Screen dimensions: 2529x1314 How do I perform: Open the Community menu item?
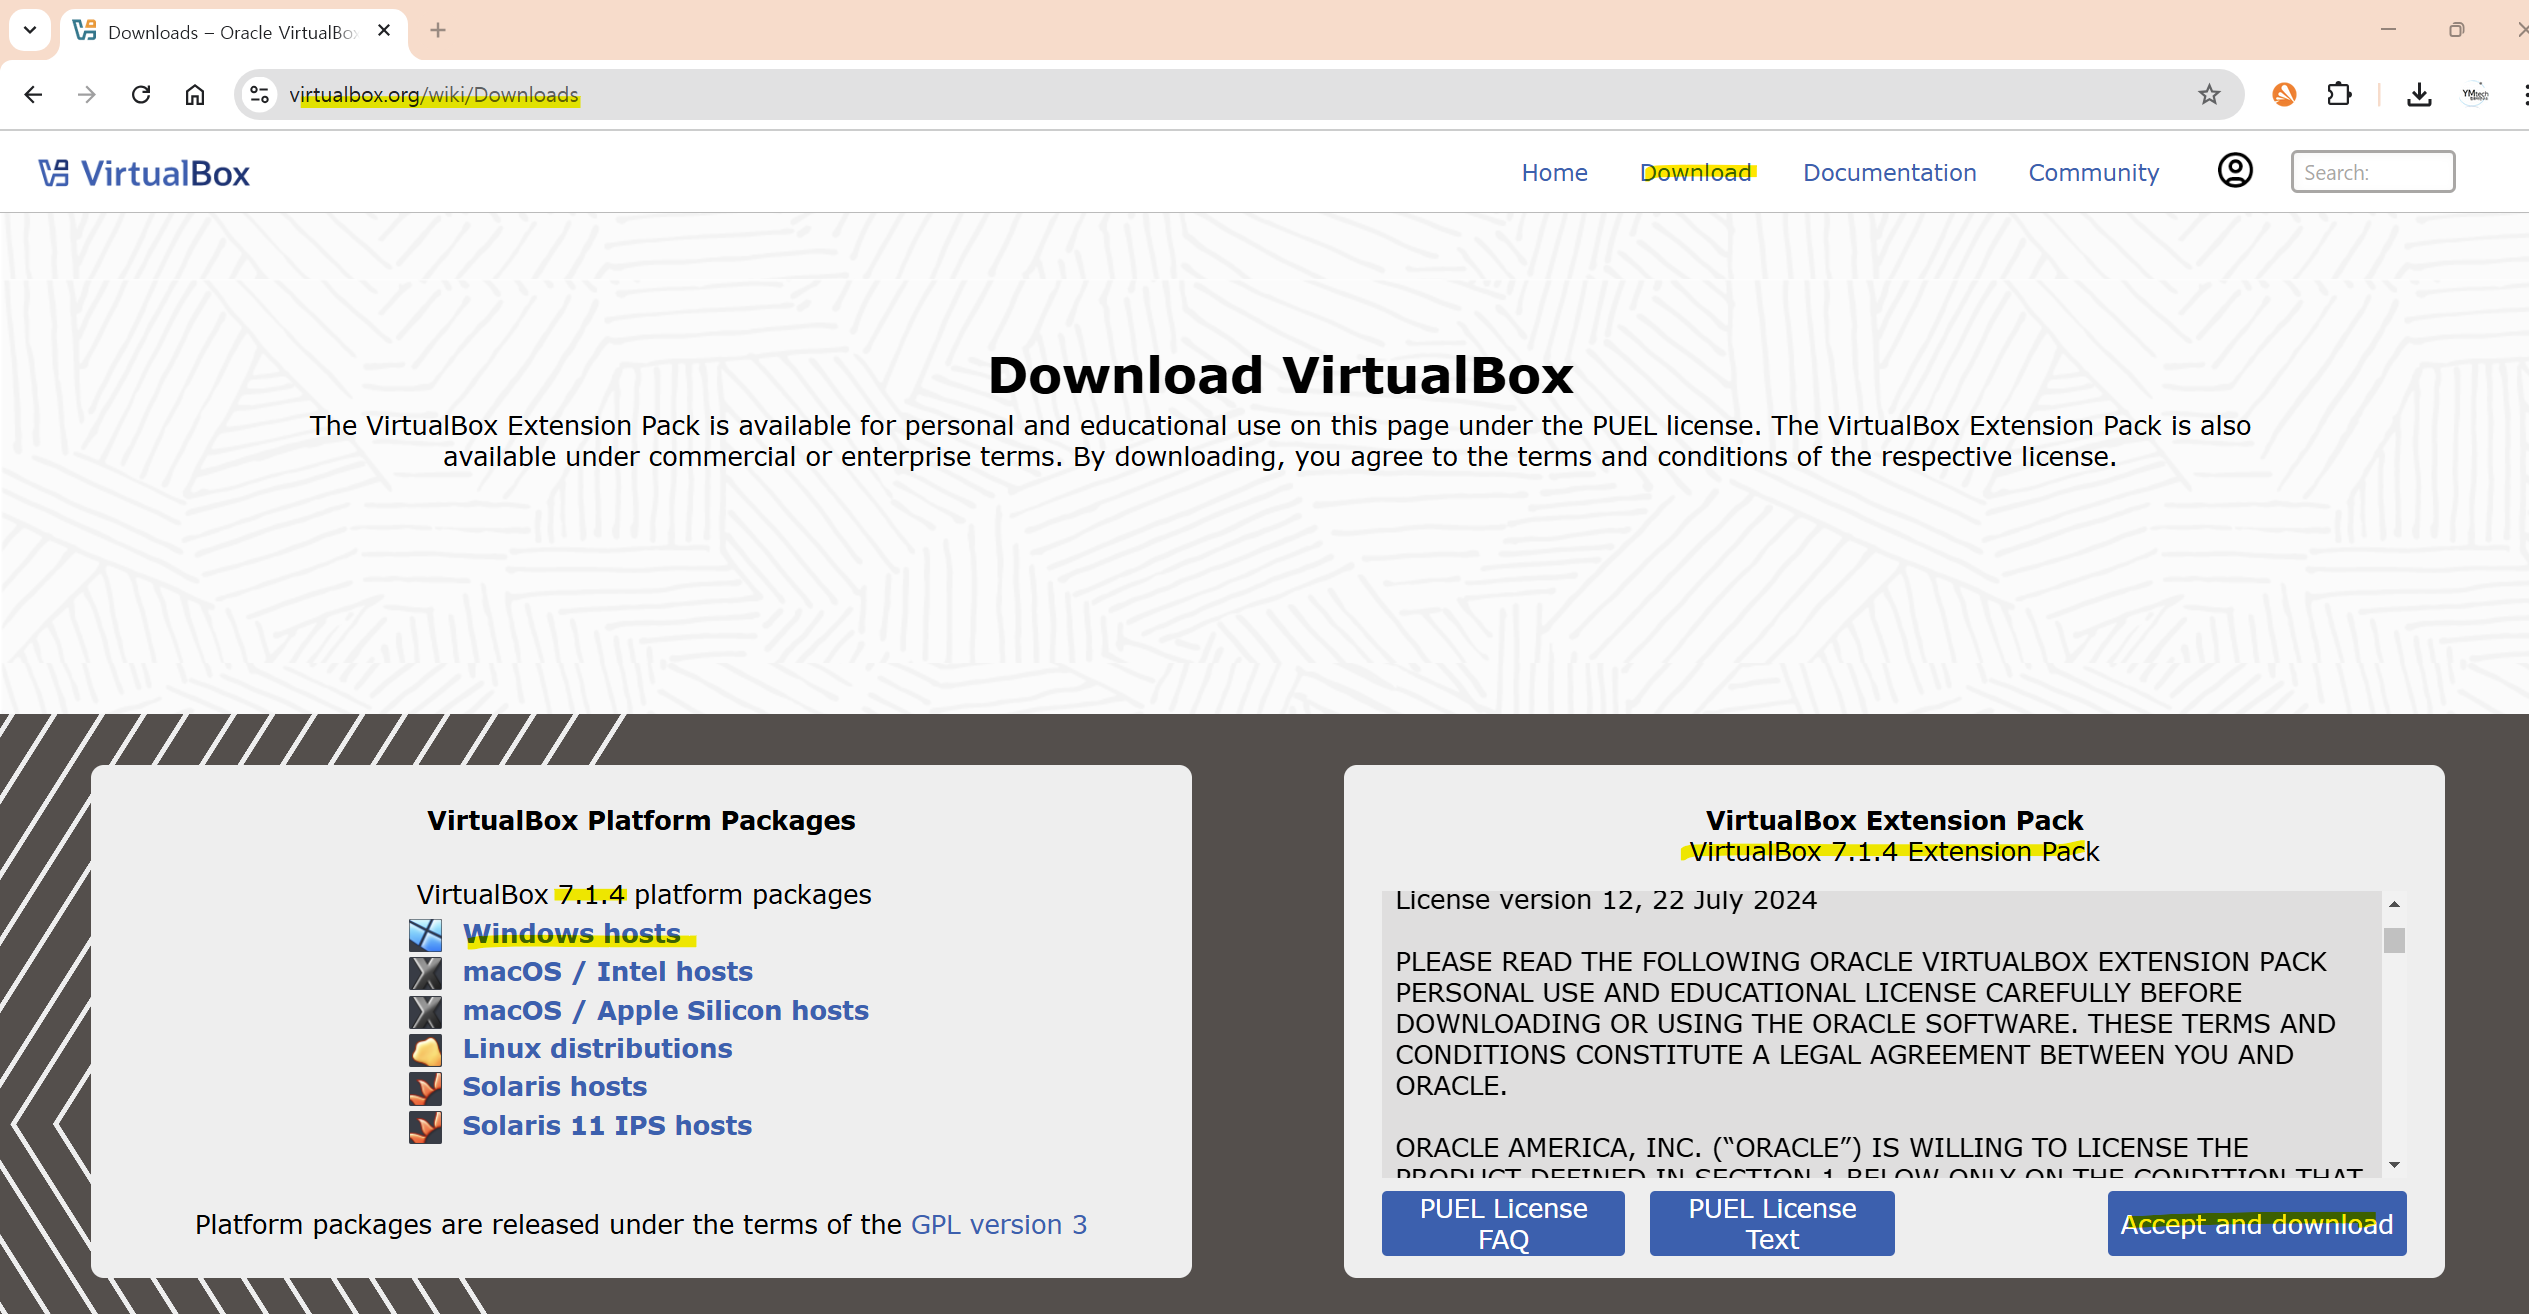(2093, 173)
